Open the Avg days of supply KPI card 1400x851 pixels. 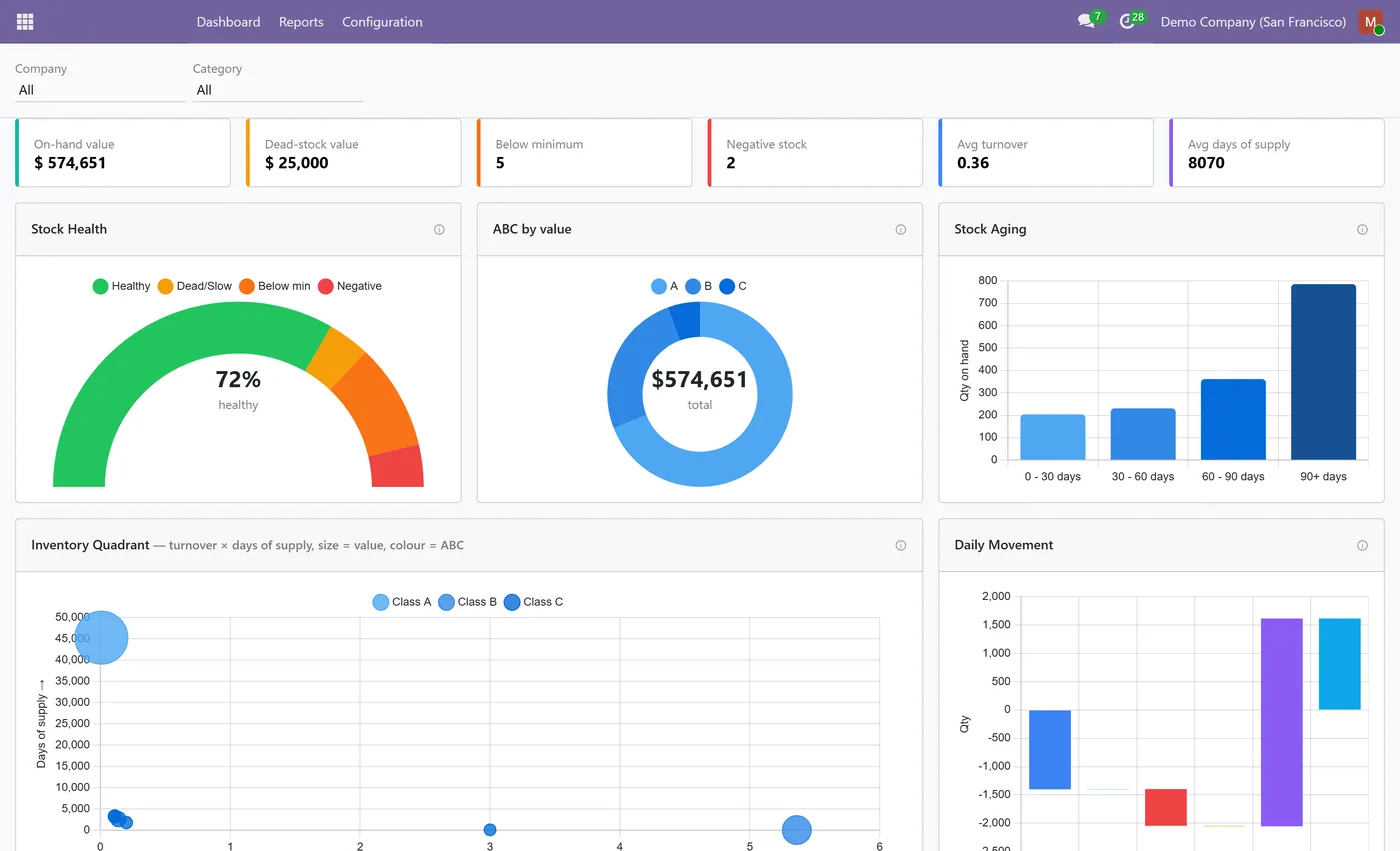pyautogui.click(x=1277, y=153)
